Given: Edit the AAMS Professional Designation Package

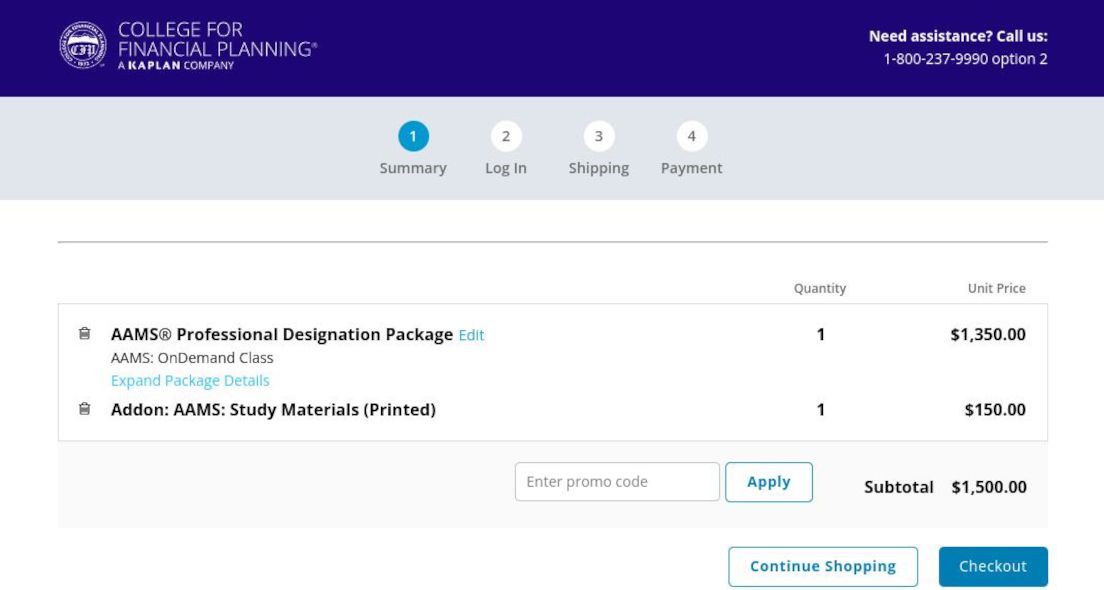Looking at the screenshot, I should 471,335.
